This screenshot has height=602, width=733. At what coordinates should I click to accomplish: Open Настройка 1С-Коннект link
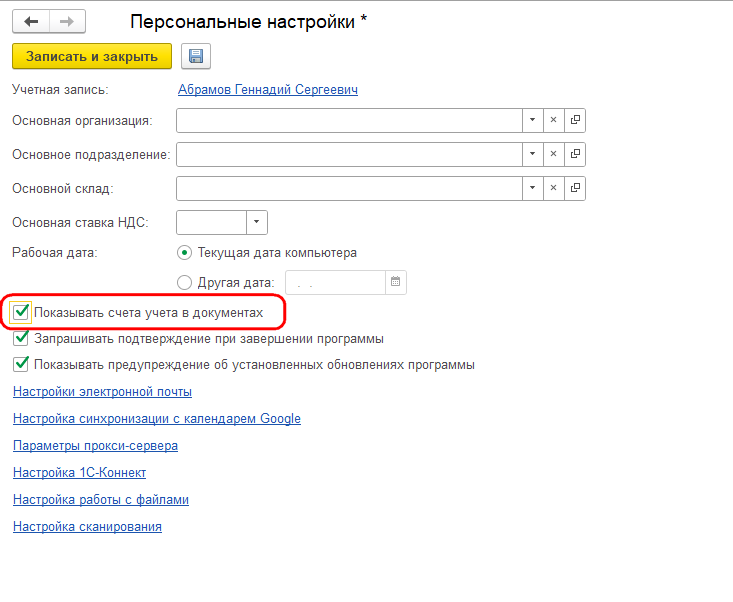(x=79, y=473)
